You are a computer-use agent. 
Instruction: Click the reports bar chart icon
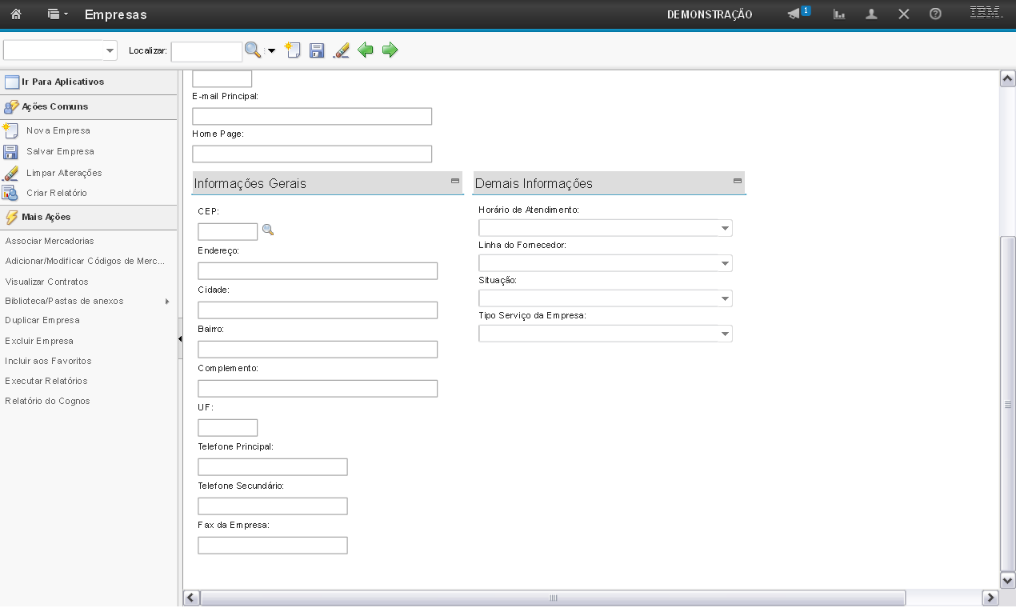(x=840, y=14)
